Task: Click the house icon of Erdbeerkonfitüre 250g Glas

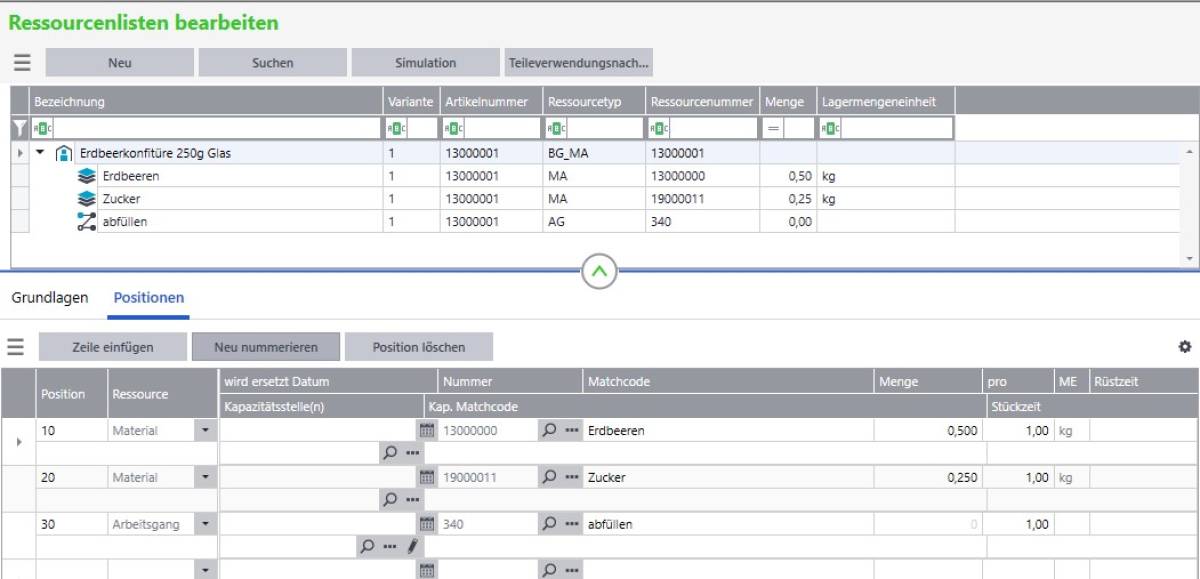Action: click(x=64, y=153)
